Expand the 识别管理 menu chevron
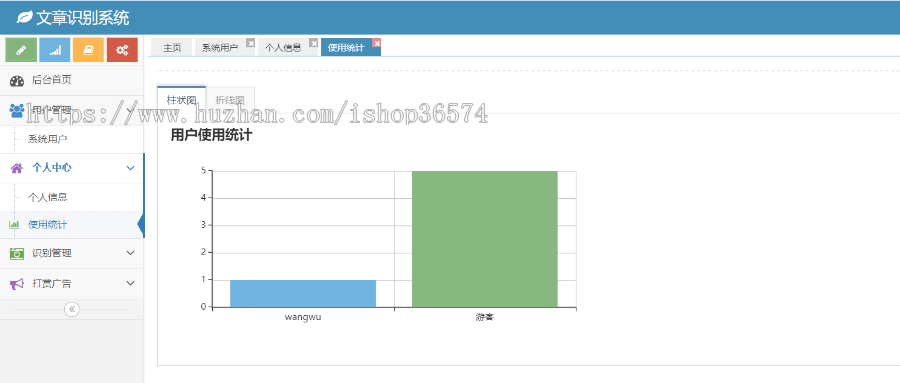The image size is (900, 383). click(x=130, y=253)
